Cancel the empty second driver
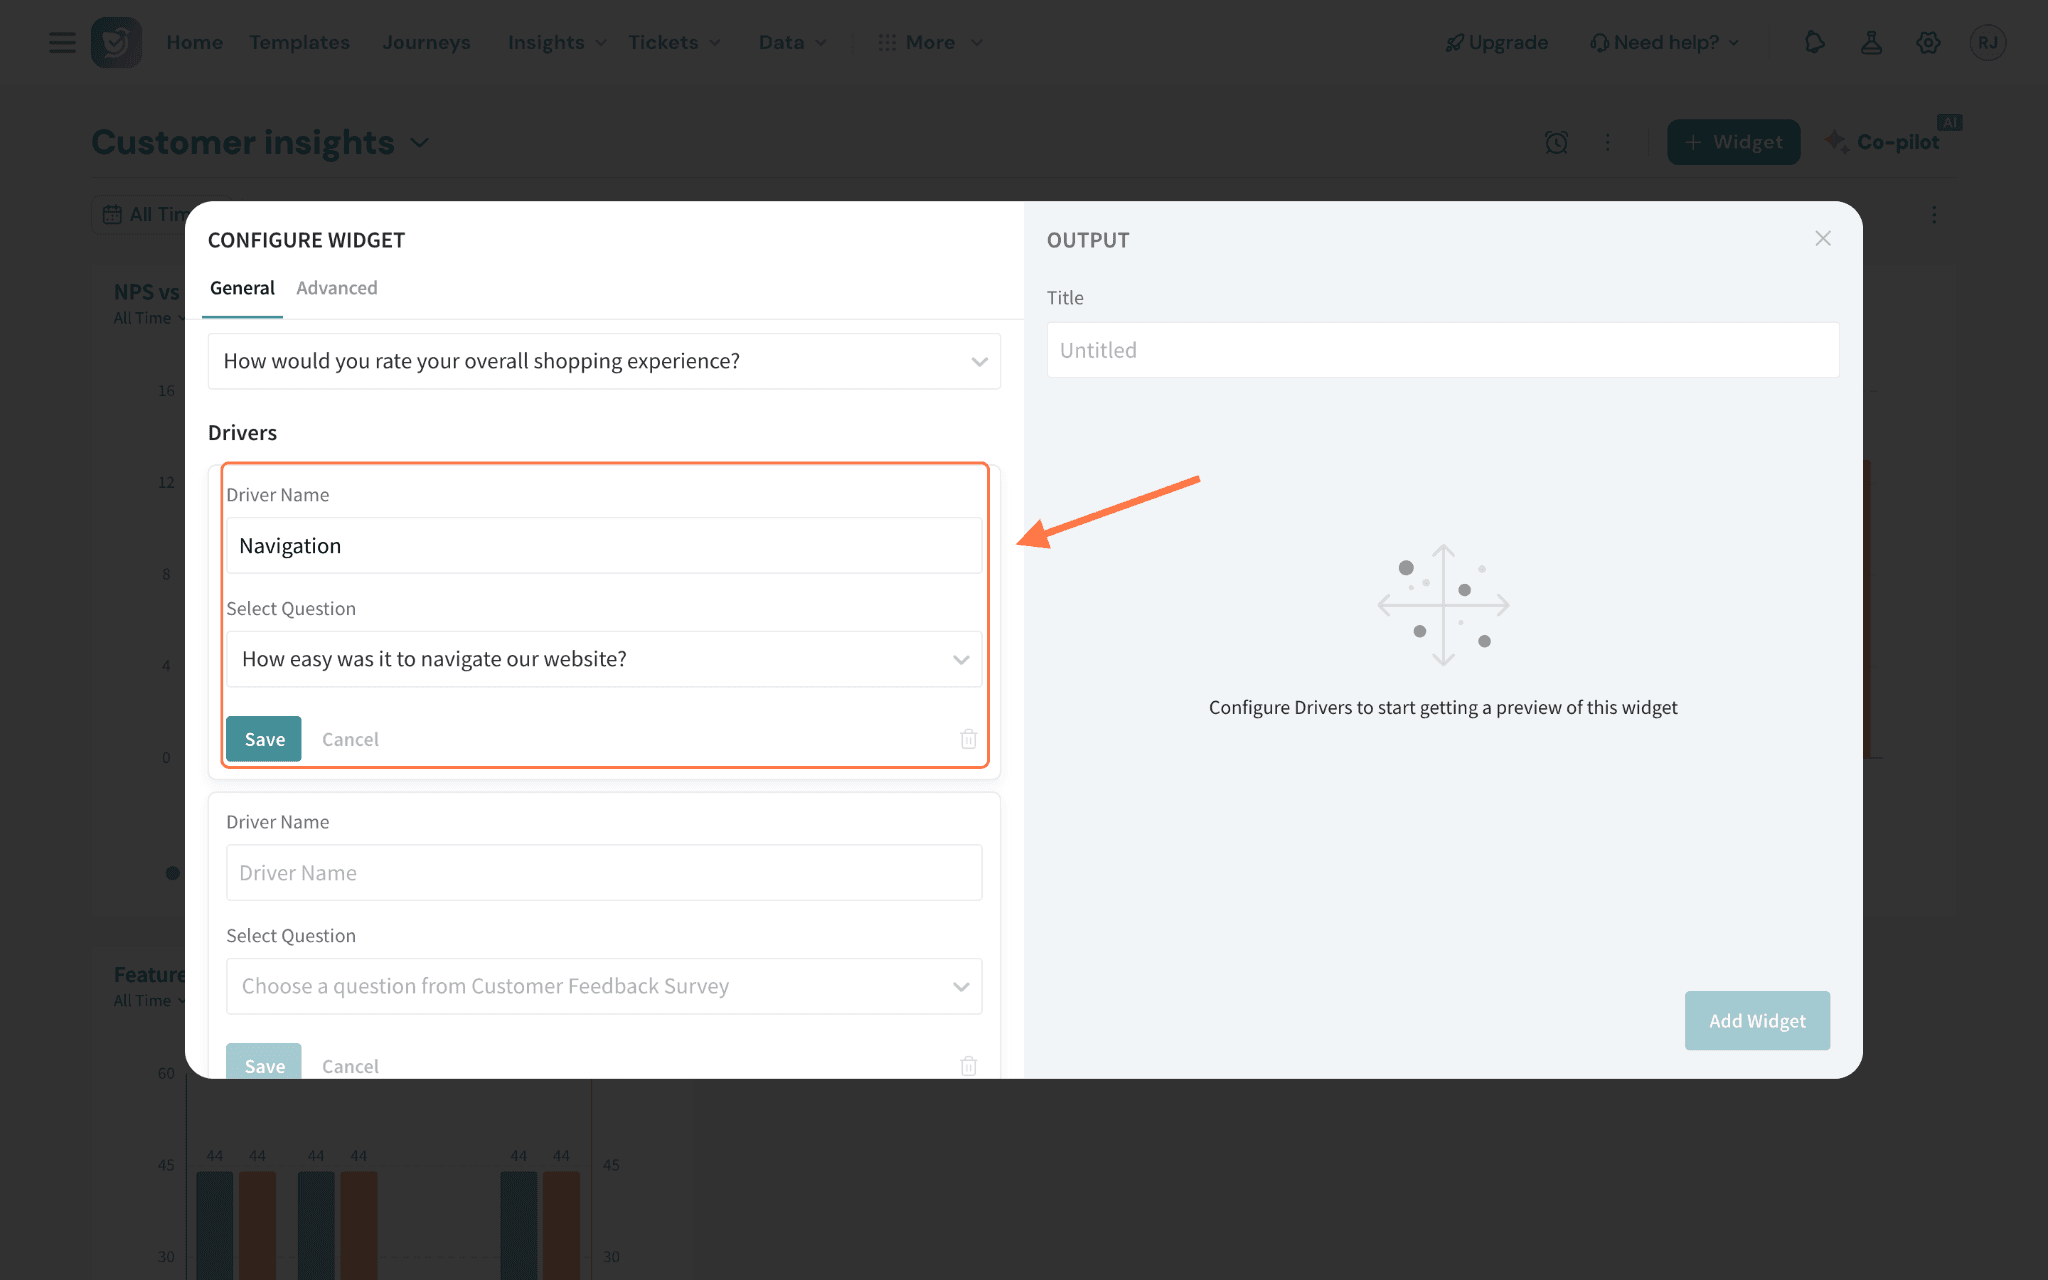 [x=350, y=1066]
